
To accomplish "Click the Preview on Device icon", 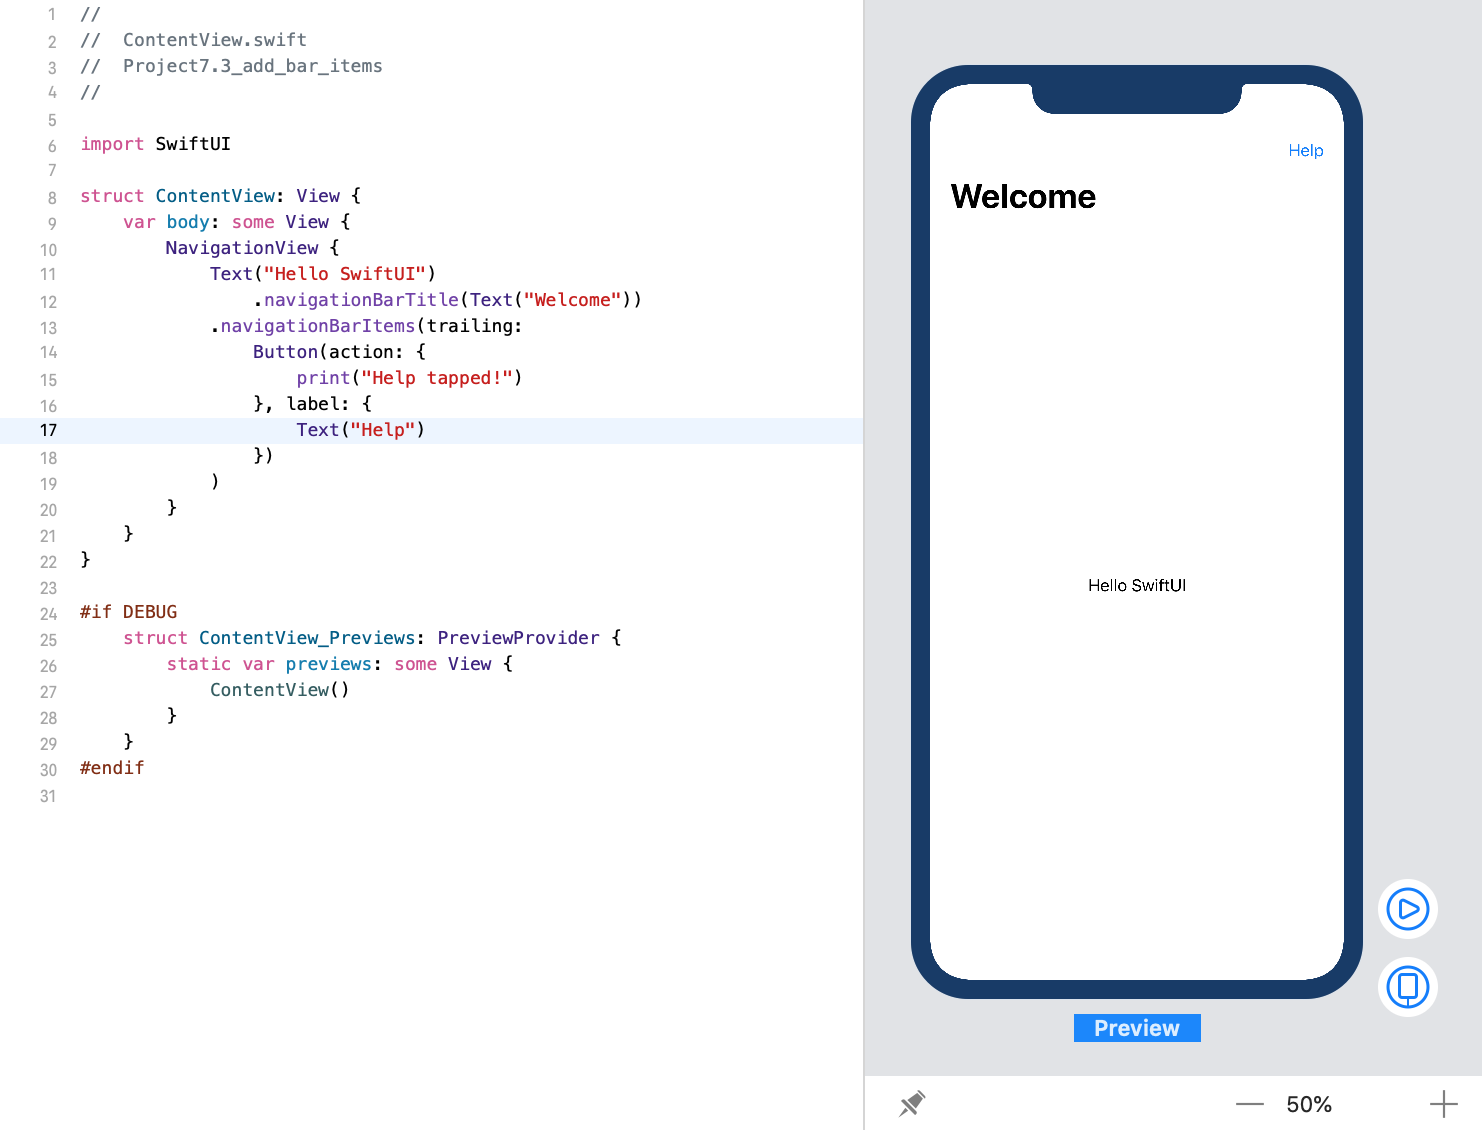I will click(1407, 987).
